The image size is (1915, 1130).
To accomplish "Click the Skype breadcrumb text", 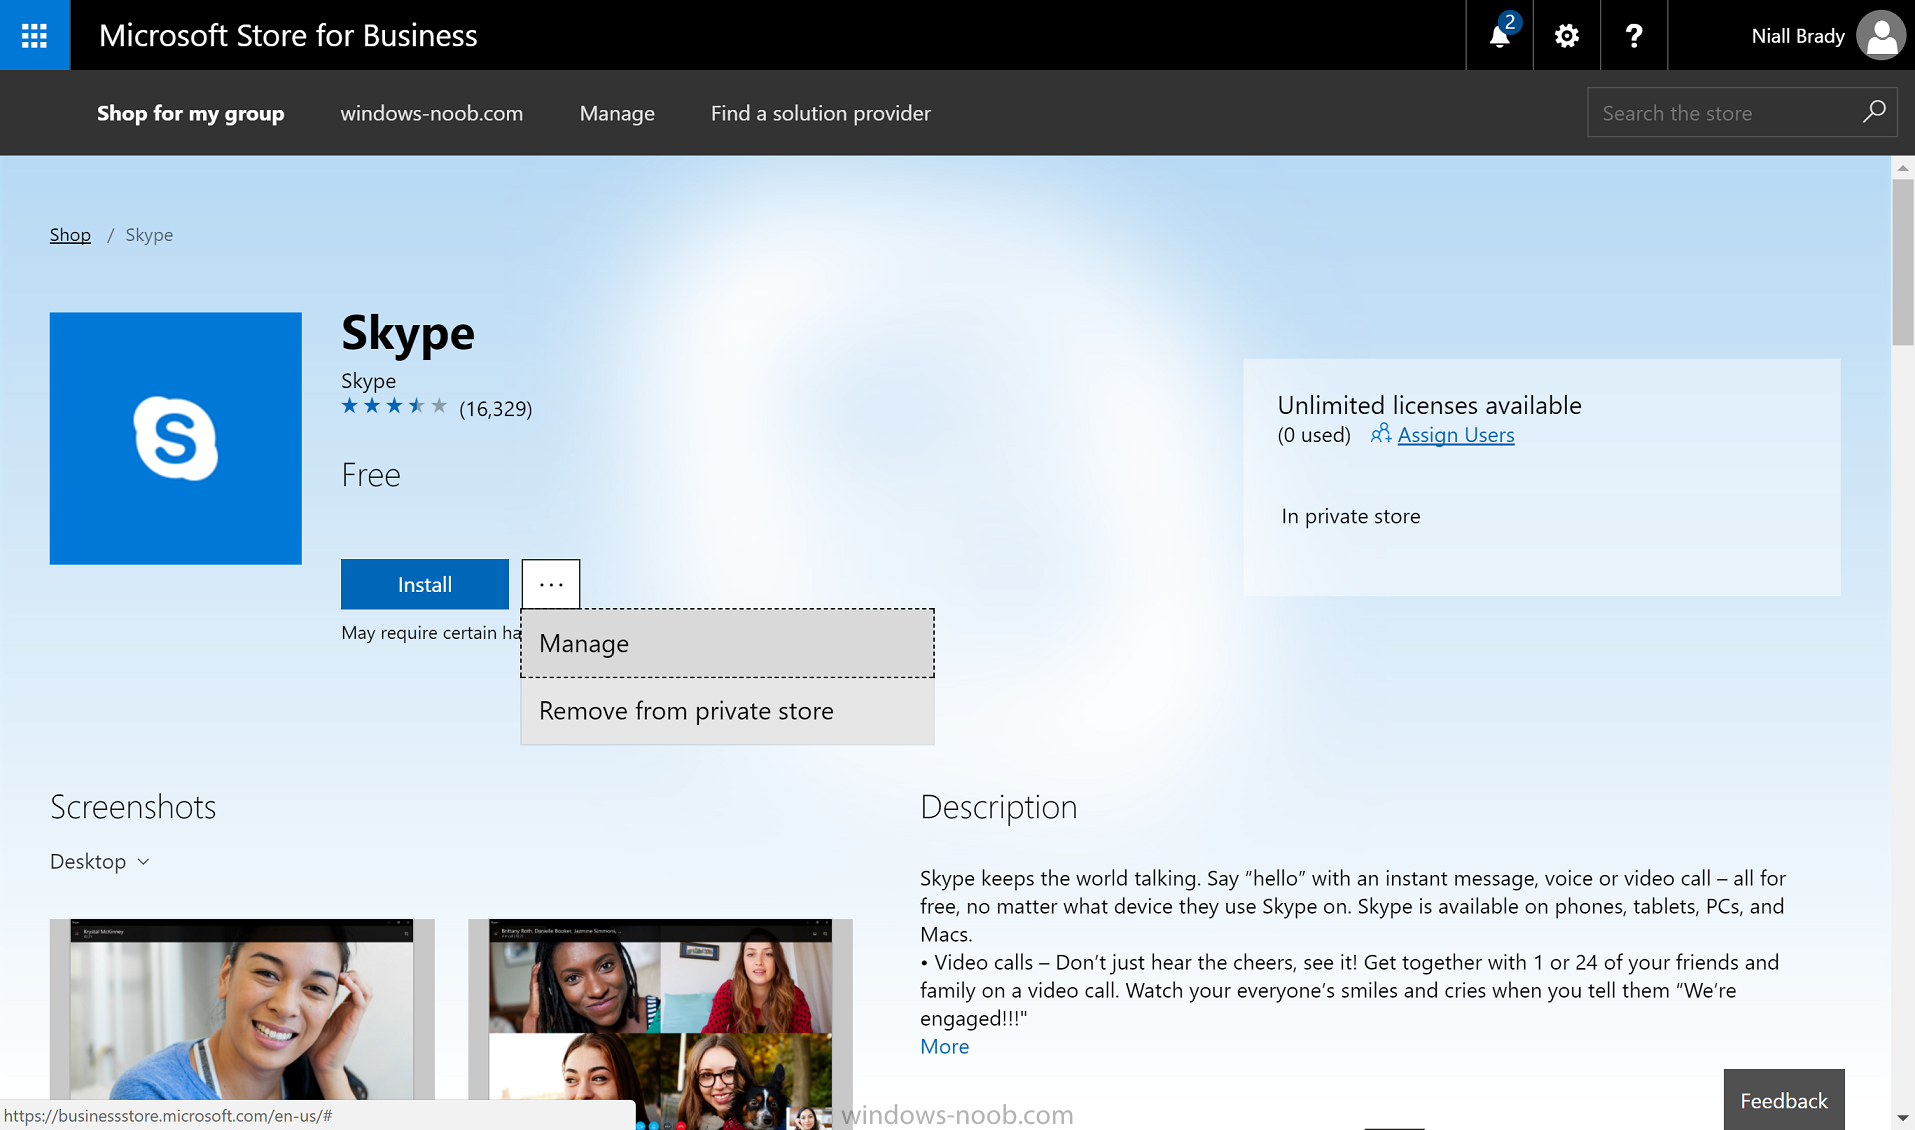I will click(149, 234).
